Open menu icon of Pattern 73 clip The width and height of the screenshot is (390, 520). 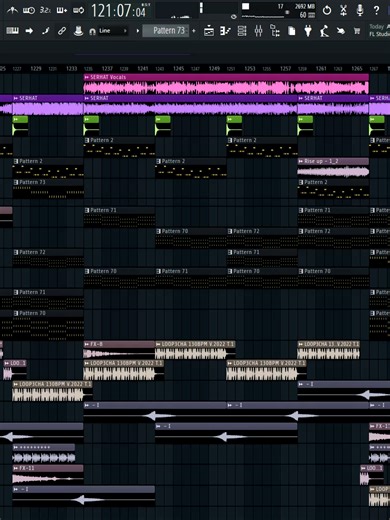[16, 182]
